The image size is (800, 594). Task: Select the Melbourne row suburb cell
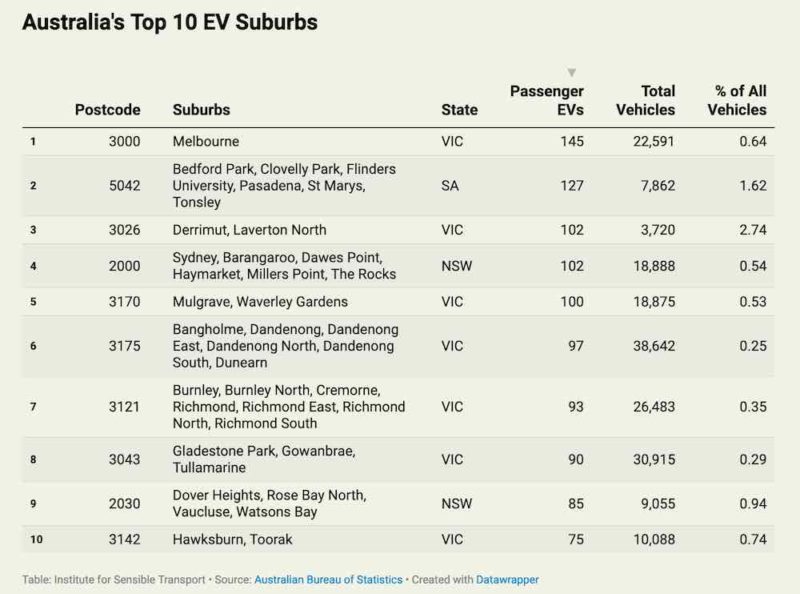pos(206,142)
